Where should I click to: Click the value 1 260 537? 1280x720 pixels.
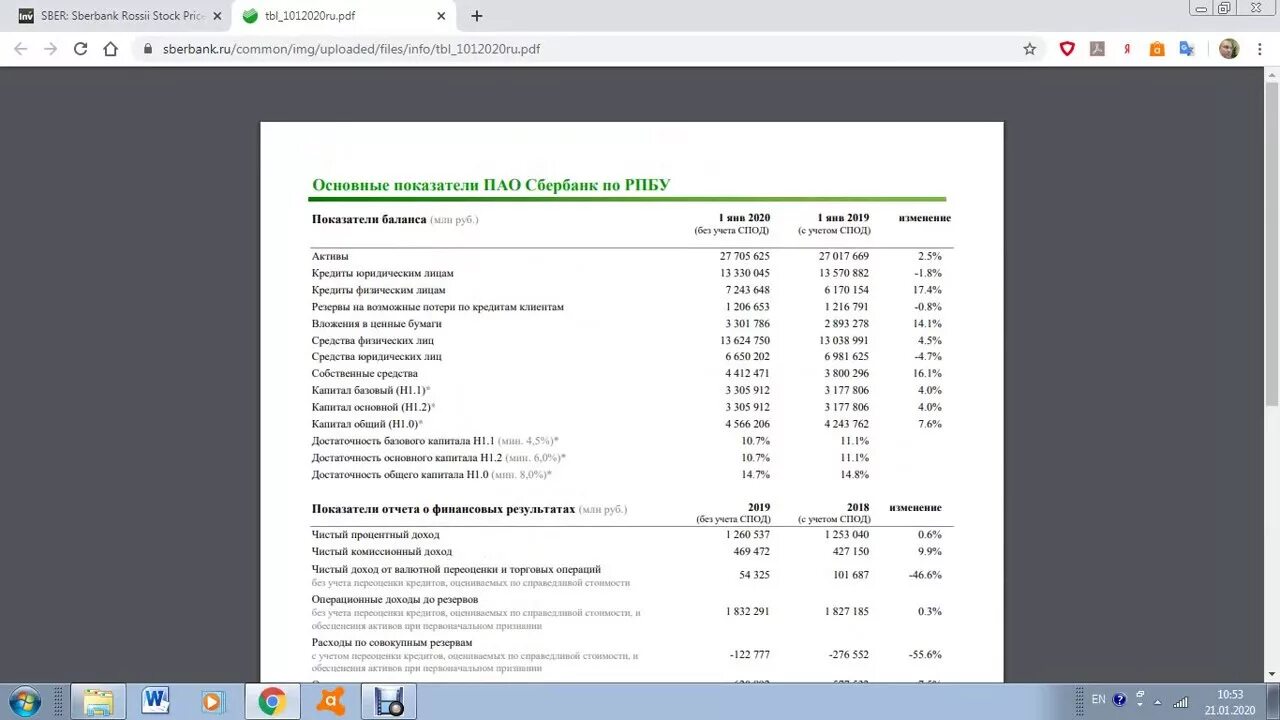click(748, 535)
